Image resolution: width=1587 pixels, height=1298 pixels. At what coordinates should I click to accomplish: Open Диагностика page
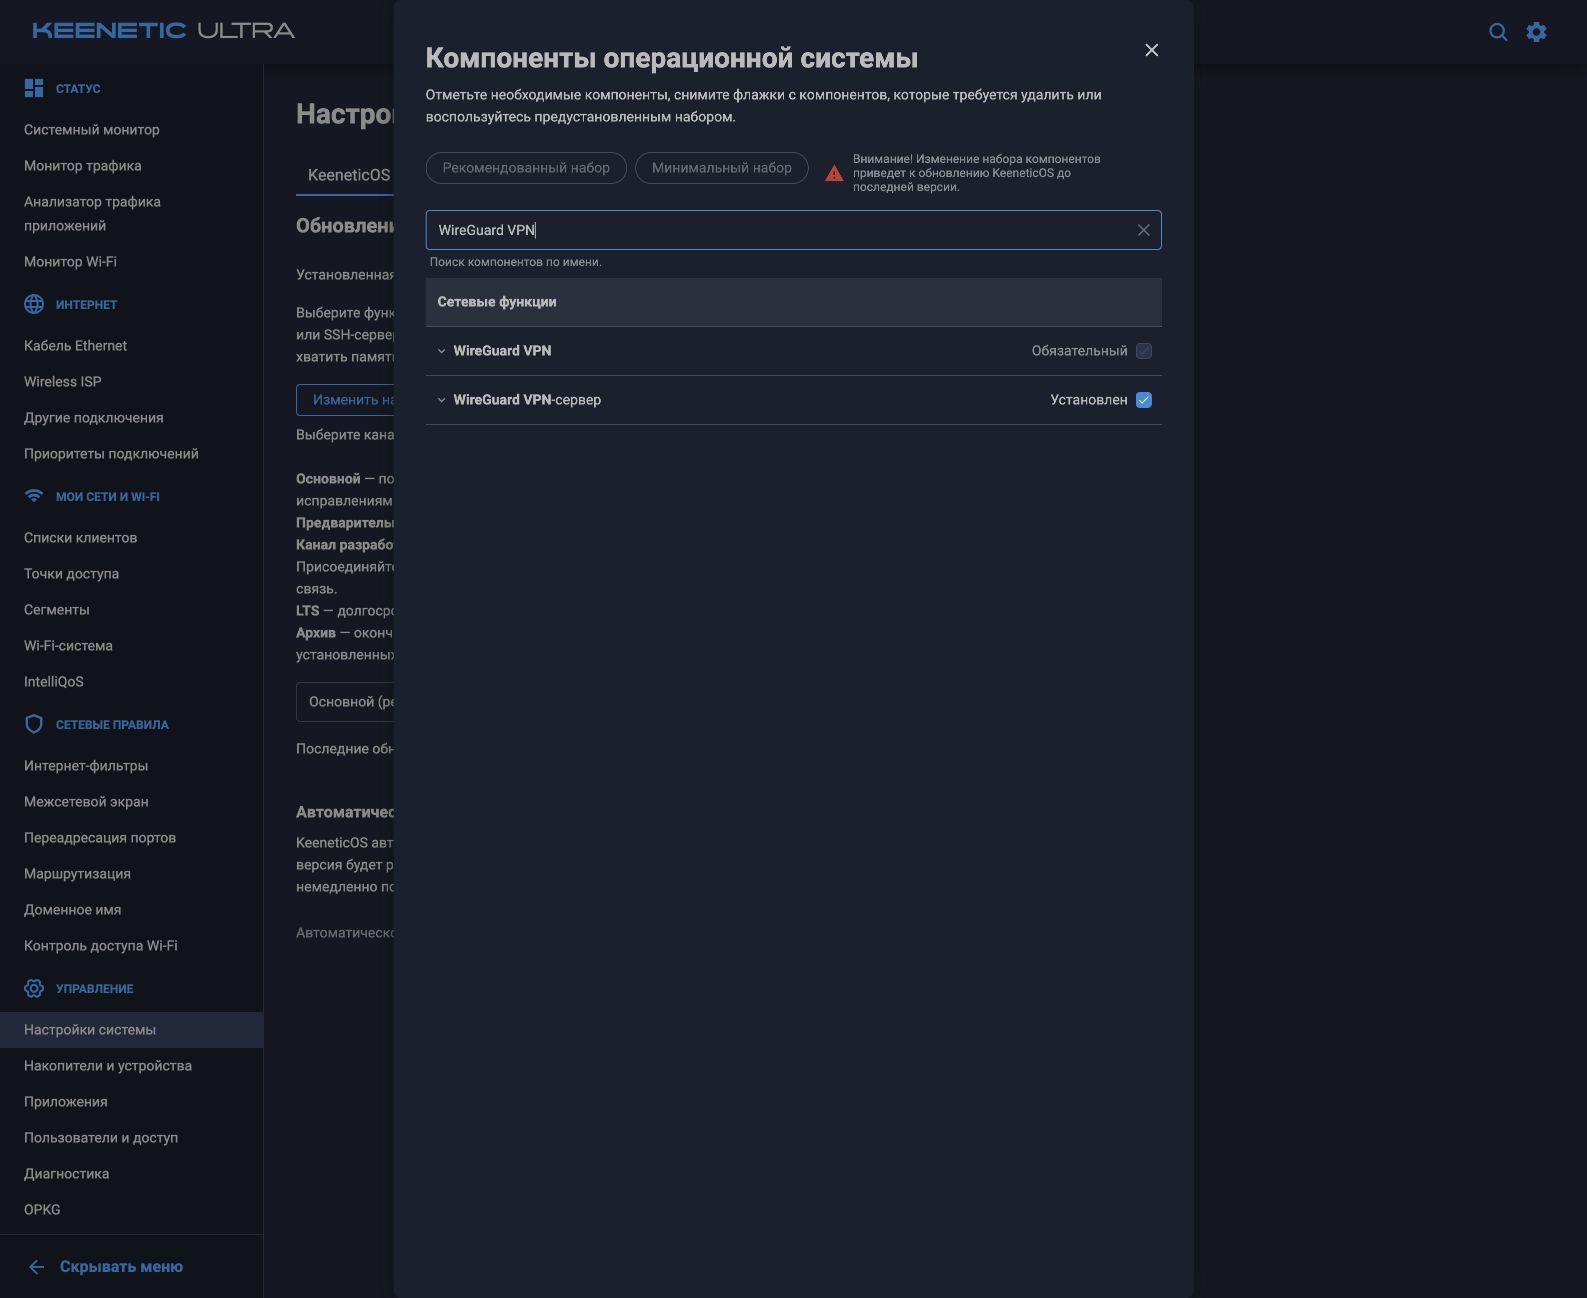click(x=67, y=1174)
